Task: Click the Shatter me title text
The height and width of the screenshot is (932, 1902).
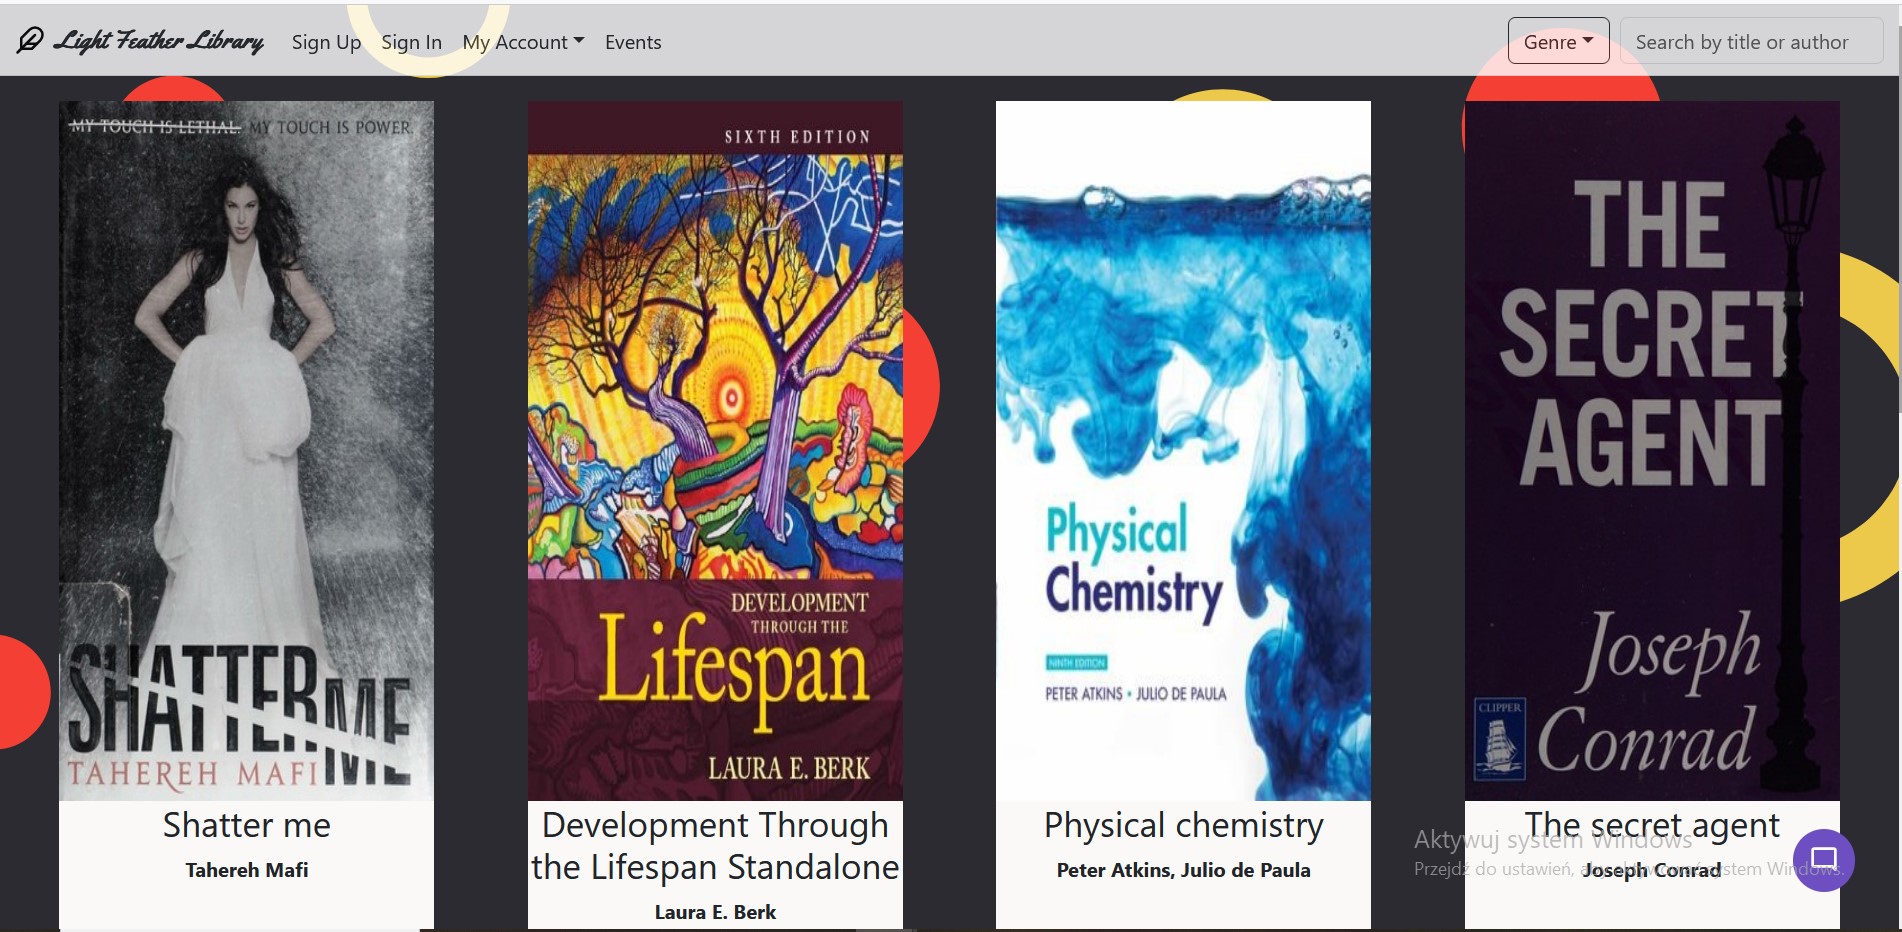Action: tap(246, 825)
